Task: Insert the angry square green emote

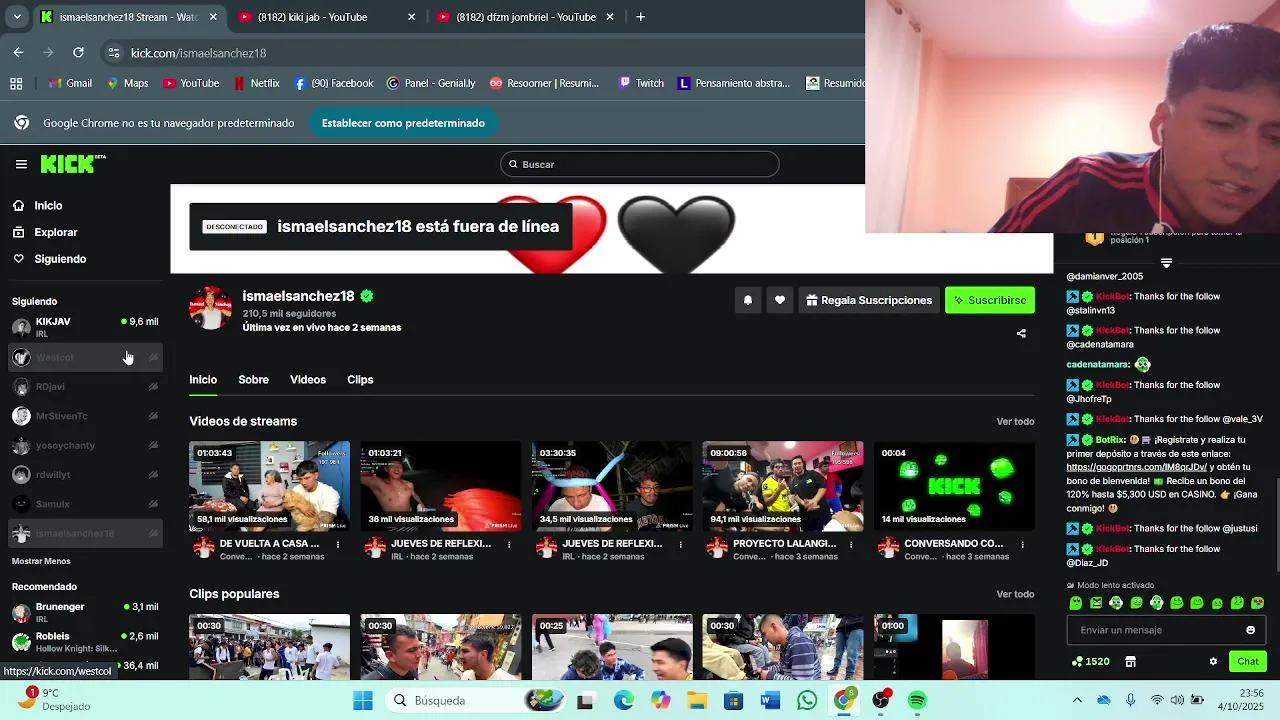Action: click(1096, 603)
